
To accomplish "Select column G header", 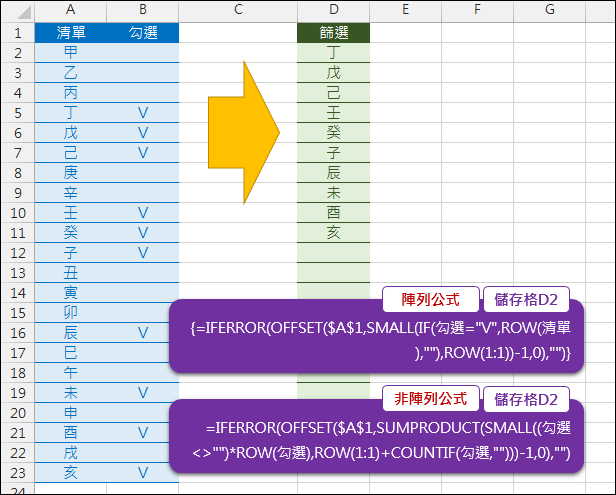I will [549, 11].
